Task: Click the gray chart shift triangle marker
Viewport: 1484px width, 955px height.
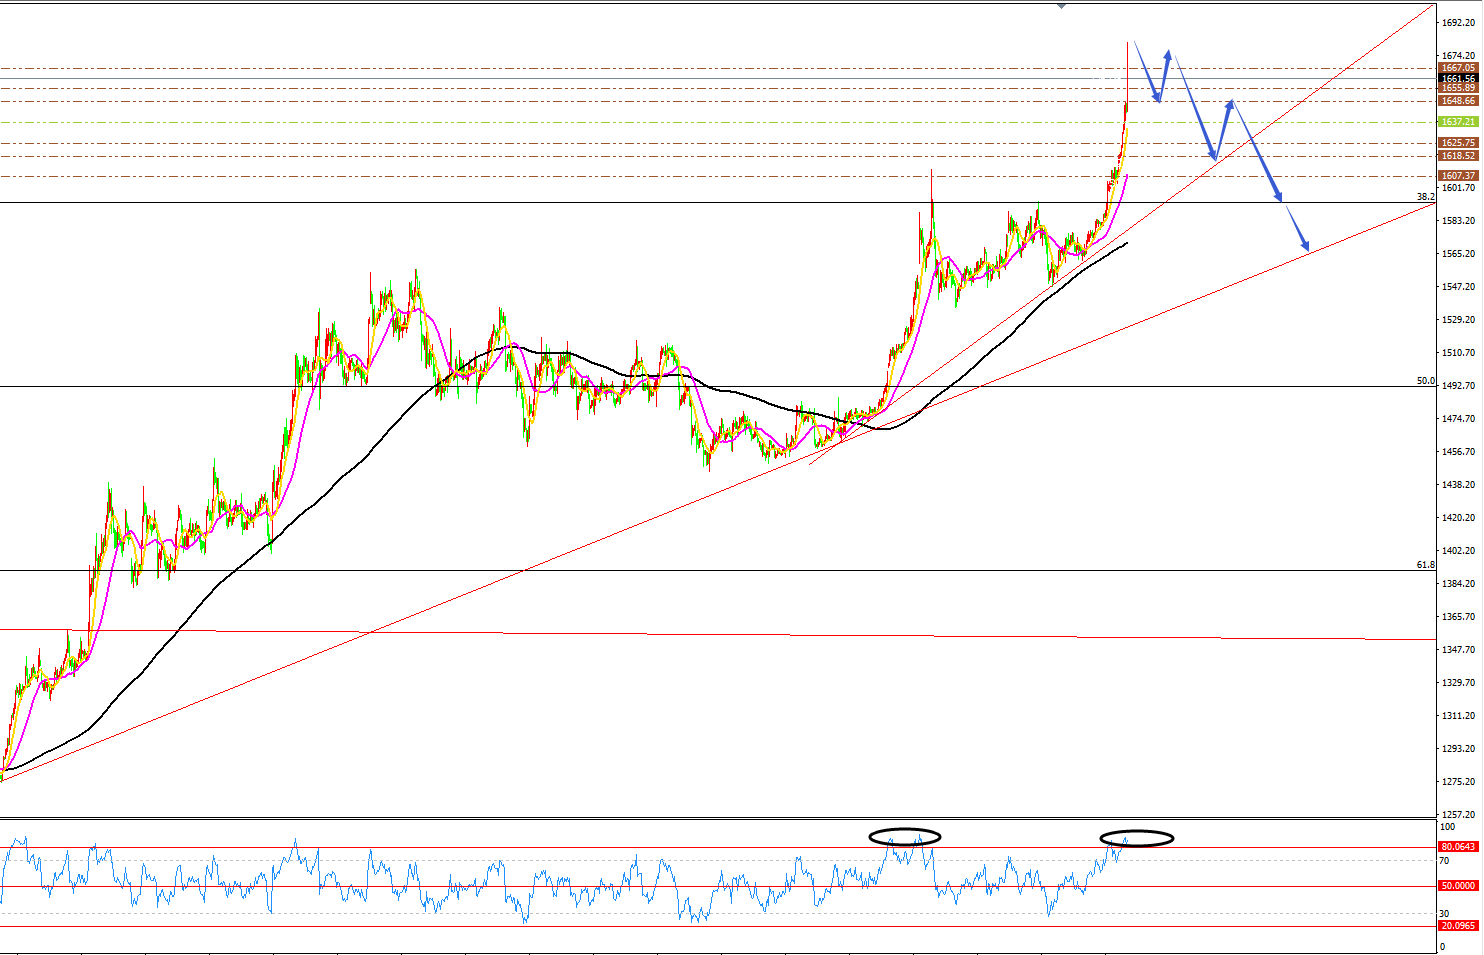Action: point(1061,5)
